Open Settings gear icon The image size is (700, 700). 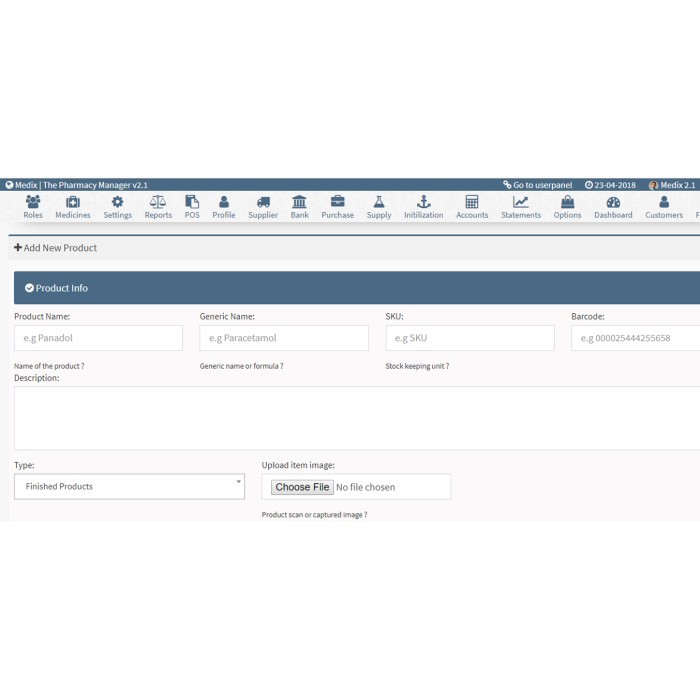pos(117,202)
